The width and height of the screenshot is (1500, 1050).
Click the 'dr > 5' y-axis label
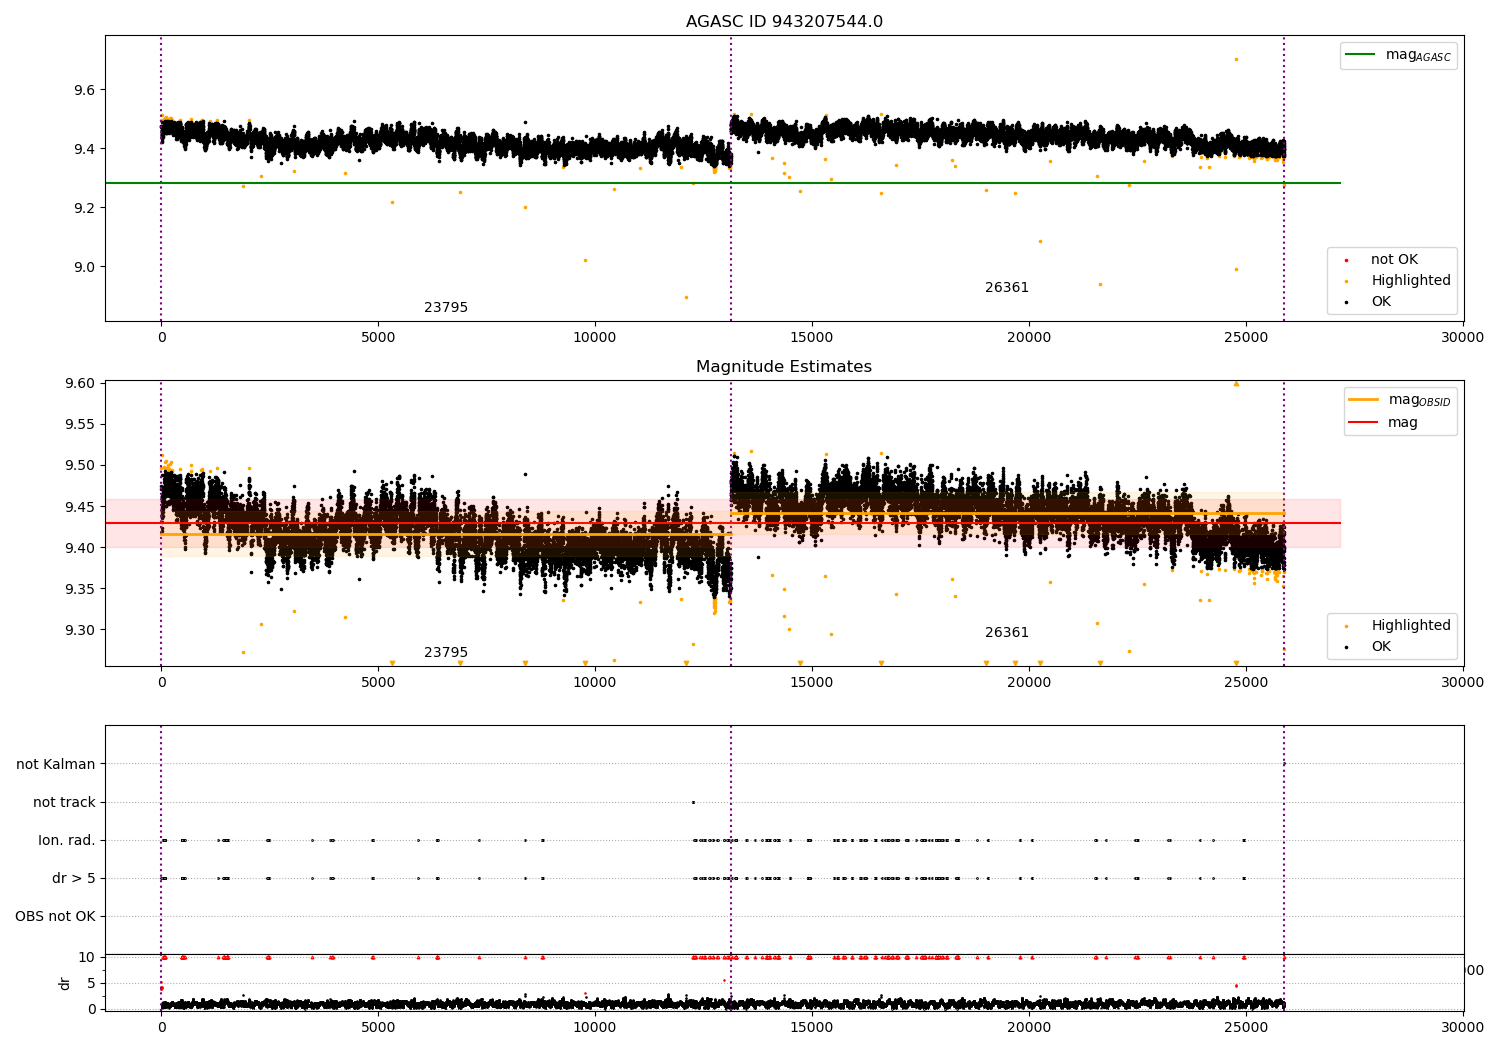[x=74, y=879]
